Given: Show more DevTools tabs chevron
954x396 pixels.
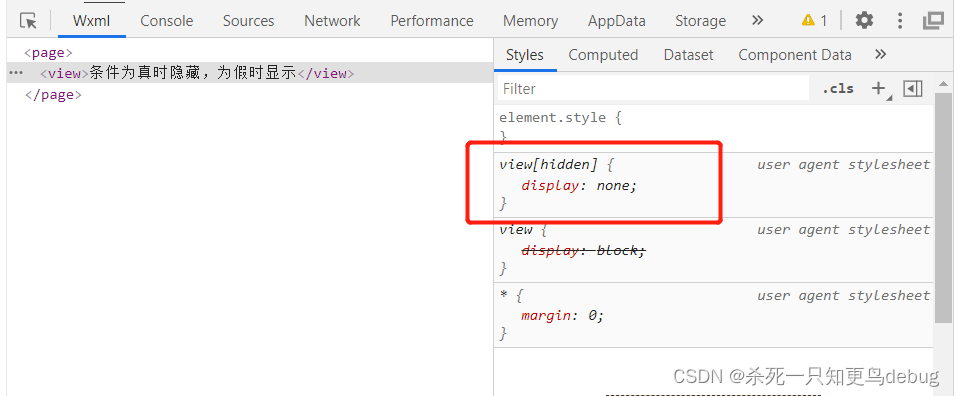Looking at the screenshot, I should click(757, 20).
